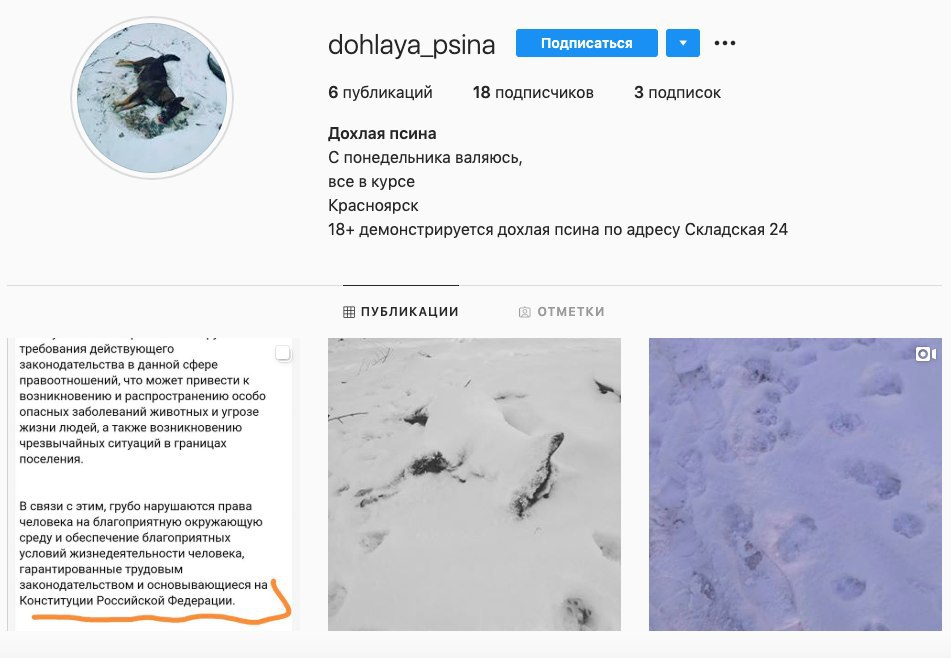Click the Красноярск location line in bio

[373, 206]
